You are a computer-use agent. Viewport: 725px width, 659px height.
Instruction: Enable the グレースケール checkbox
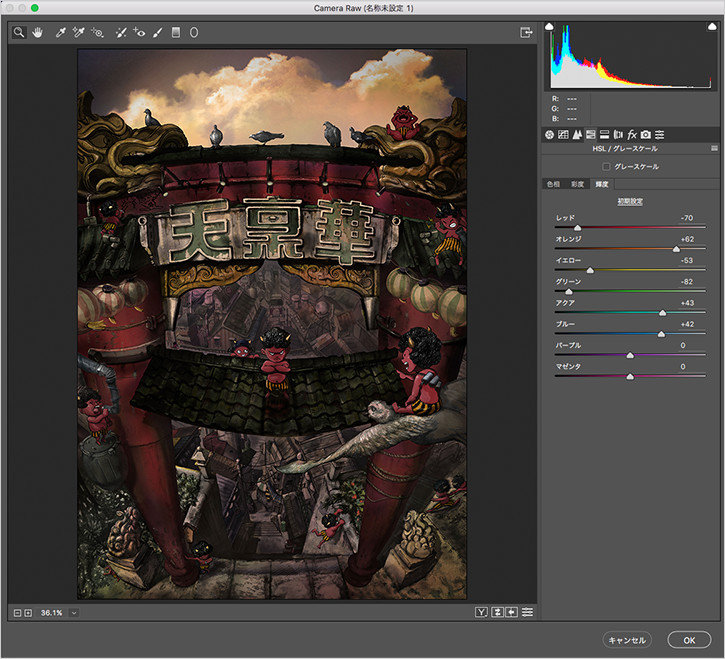click(606, 166)
